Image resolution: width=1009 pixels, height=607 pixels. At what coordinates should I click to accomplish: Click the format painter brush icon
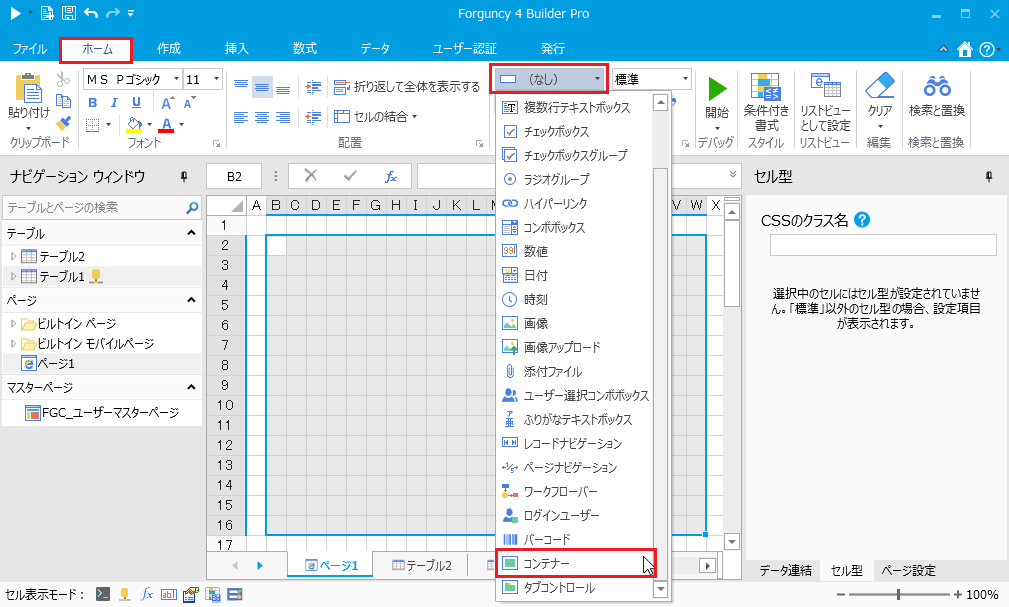tap(63, 123)
